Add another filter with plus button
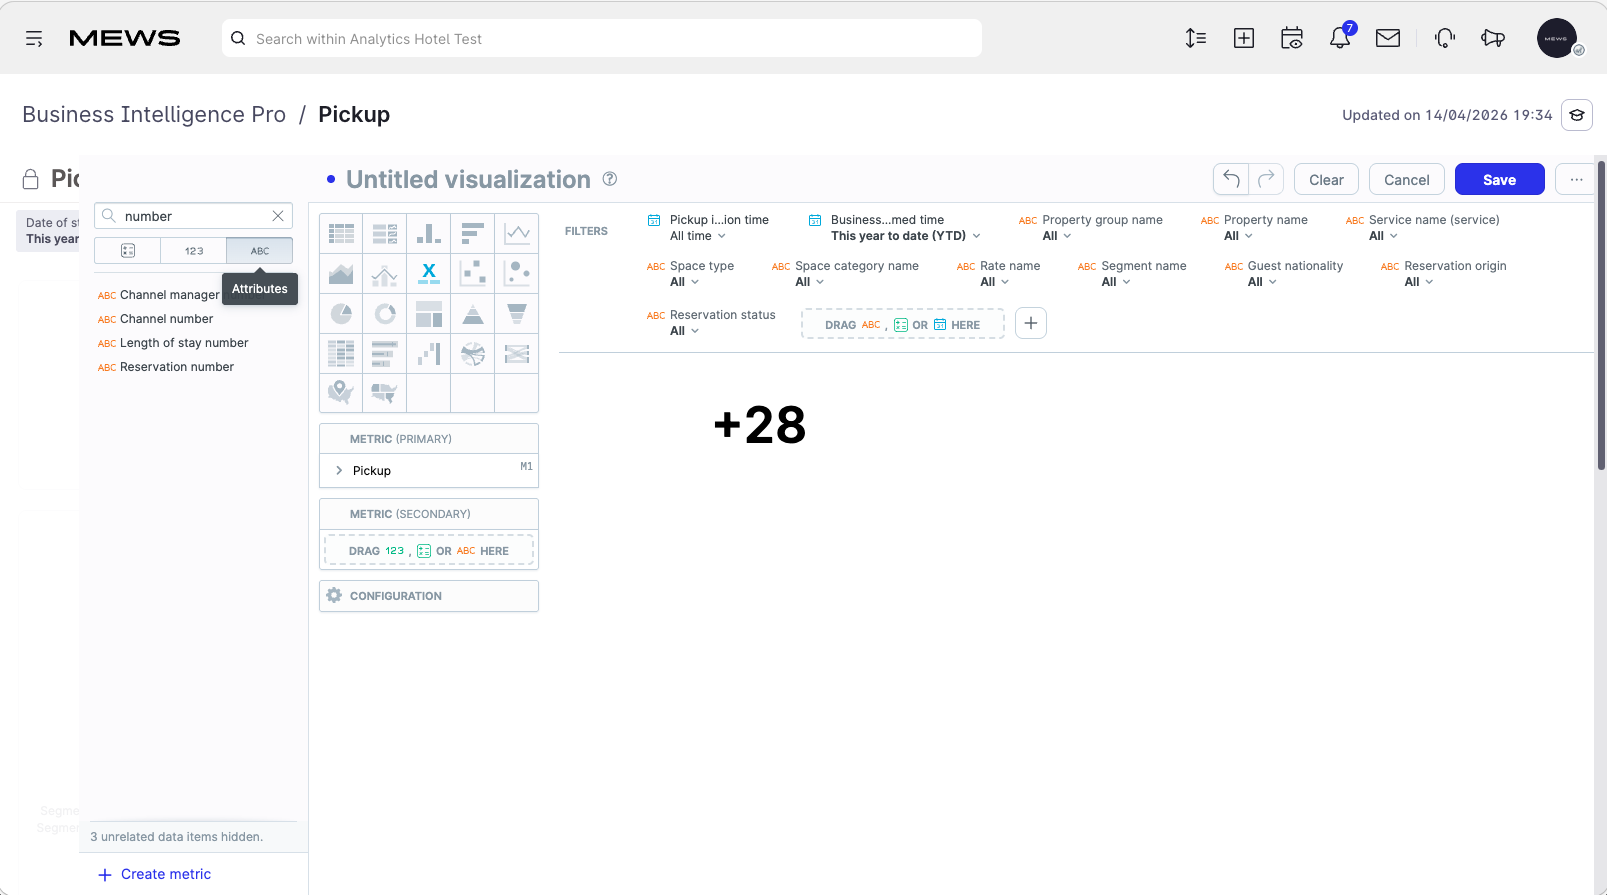This screenshot has height=895, width=1607. [x=1031, y=323]
